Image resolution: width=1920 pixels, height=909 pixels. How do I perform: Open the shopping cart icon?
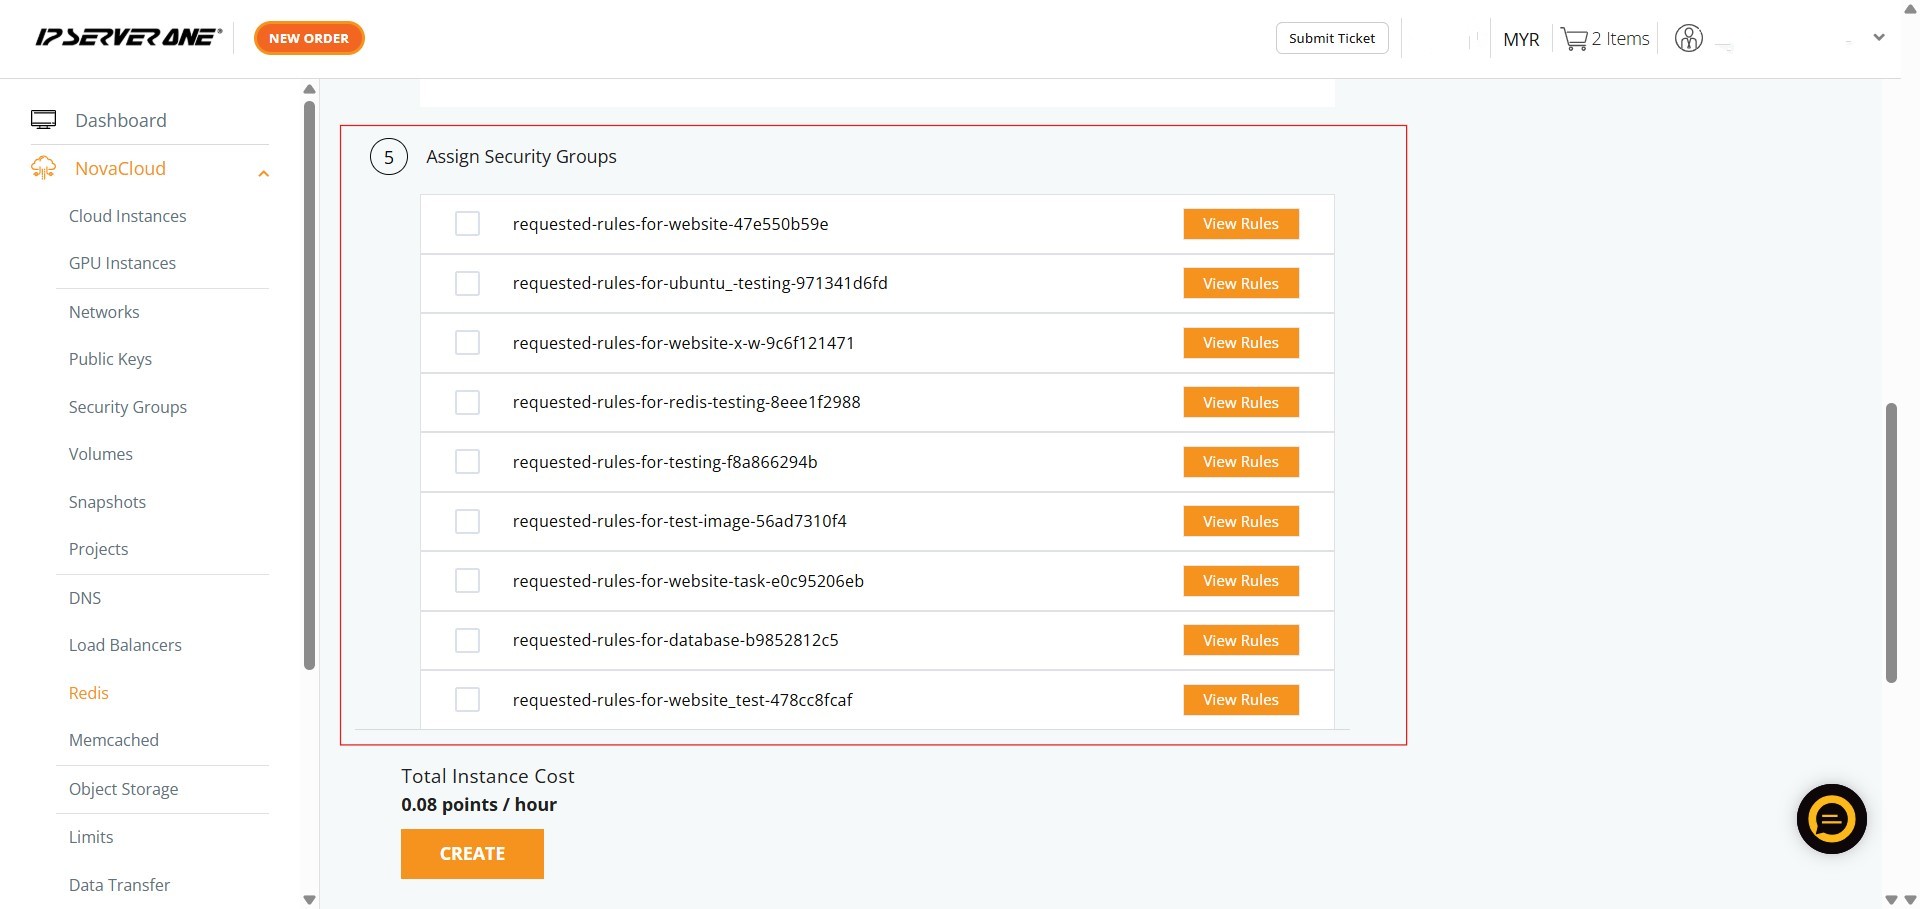1574,39
